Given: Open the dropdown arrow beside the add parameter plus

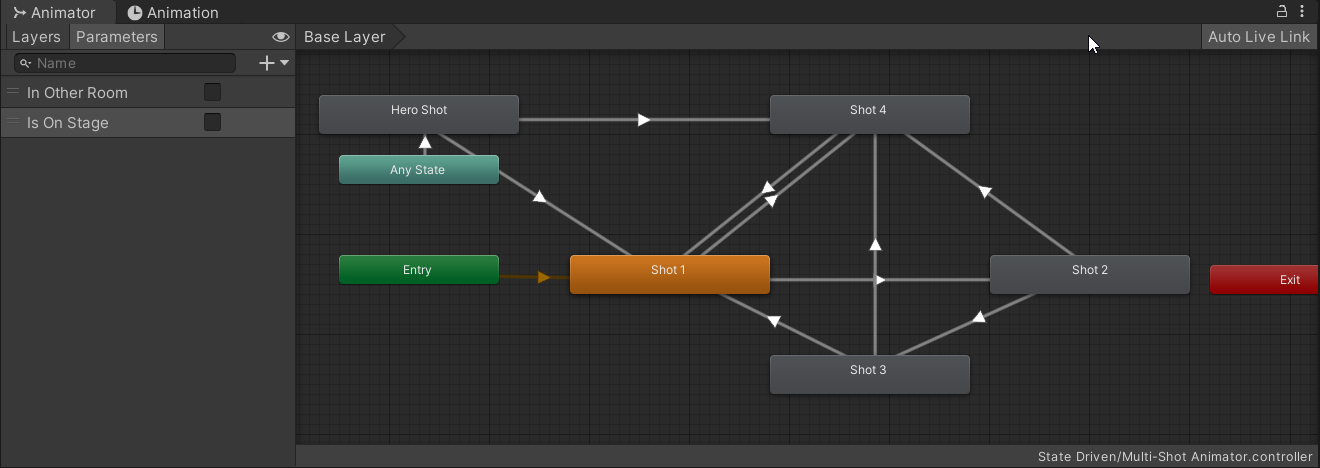Looking at the screenshot, I should click(285, 63).
